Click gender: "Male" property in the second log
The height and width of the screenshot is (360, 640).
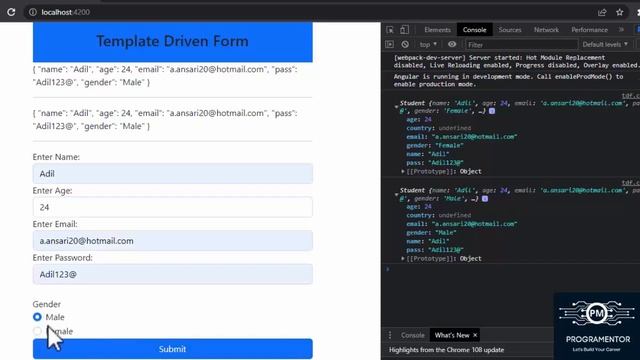tap(431, 232)
